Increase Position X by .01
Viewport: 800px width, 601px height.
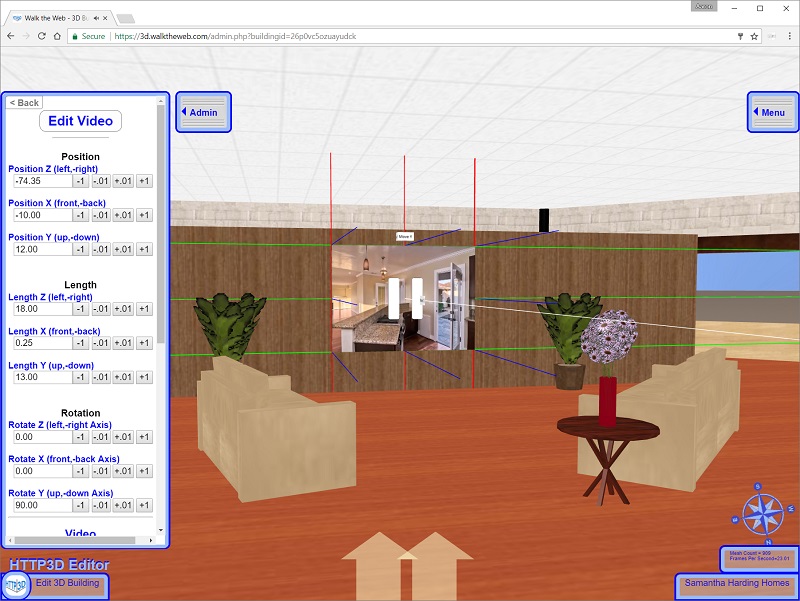tap(123, 215)
